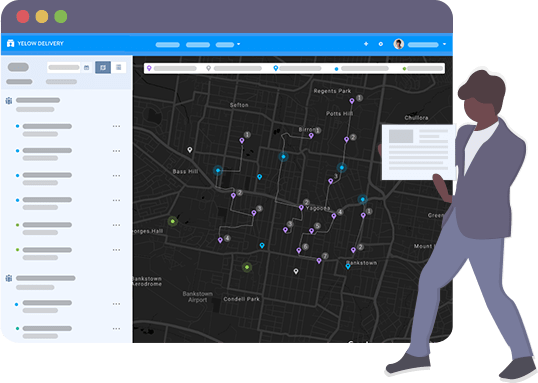Screen dimensions: 538x383
Task: Click the Yelow Delivery logo icon
Action: [x=10, y=43]
